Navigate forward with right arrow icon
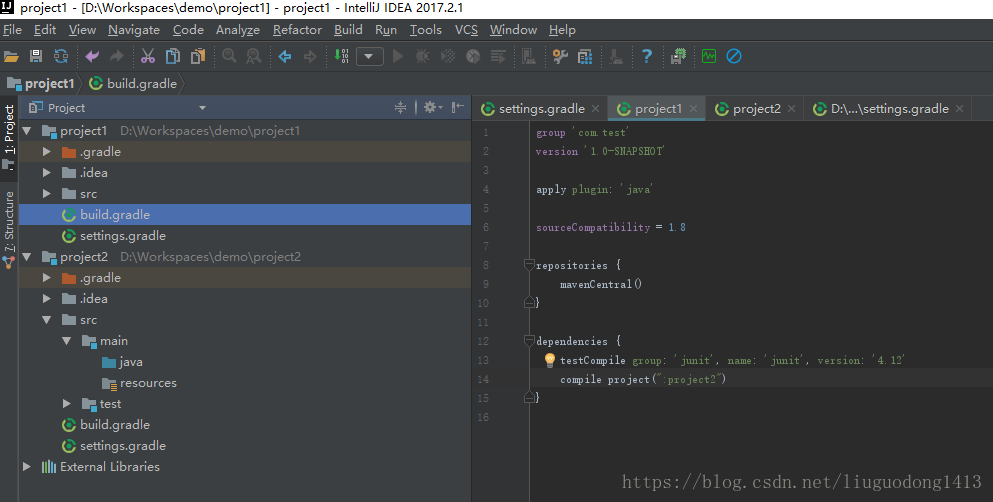Screen dimensions: 993x502 pos(310,56)
